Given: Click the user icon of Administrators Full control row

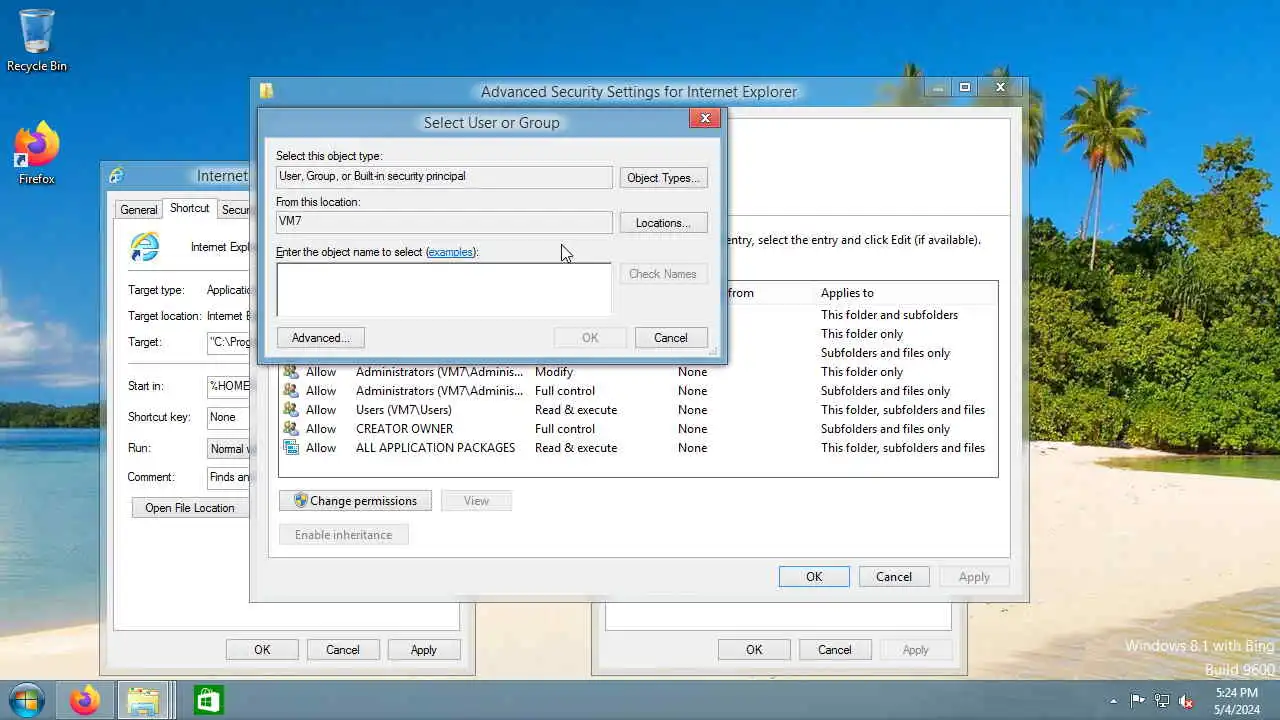Looking at the screenshot, I should point(291,391).
